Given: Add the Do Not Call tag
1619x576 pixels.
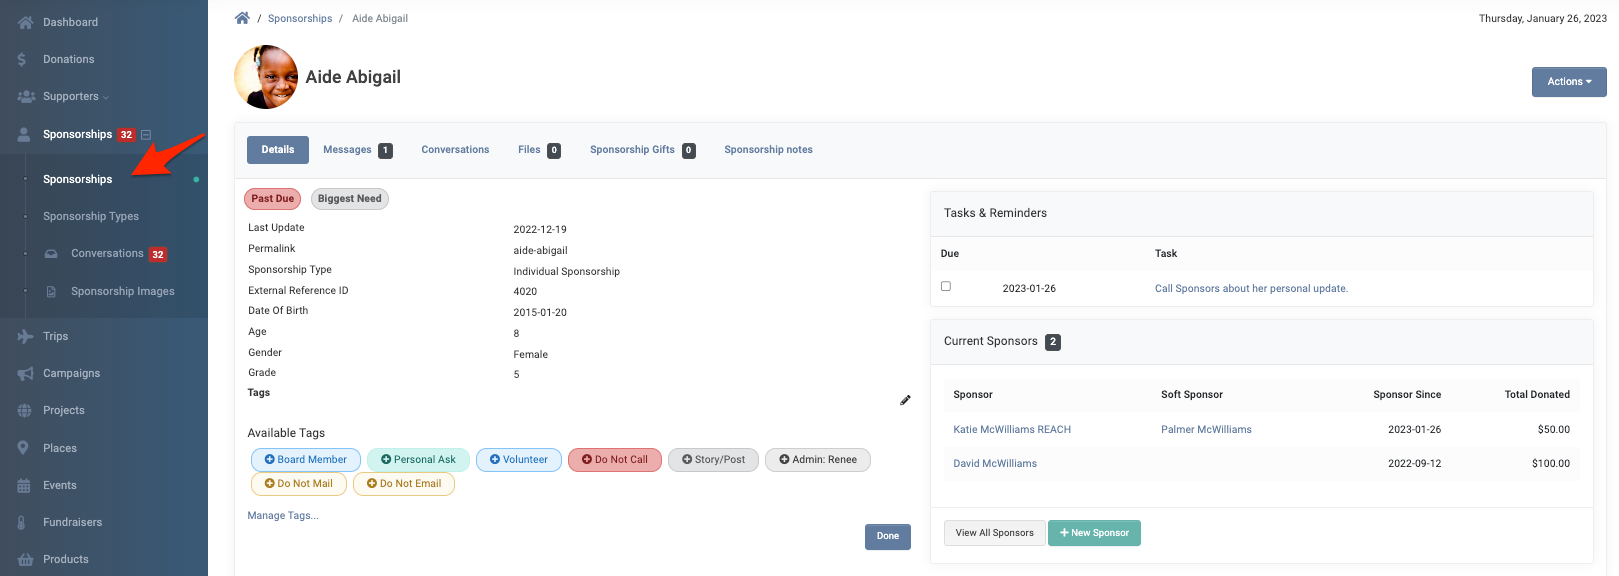Looking at the screenshot, I should pos(615,460).
